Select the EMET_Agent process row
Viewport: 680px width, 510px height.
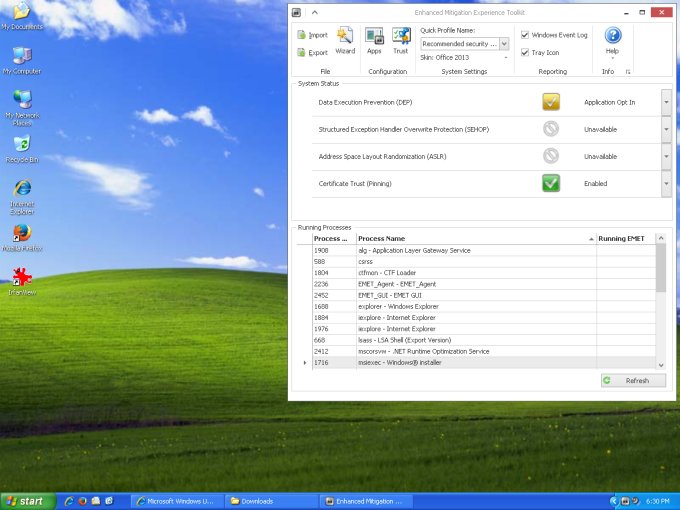tap(484, 284)
